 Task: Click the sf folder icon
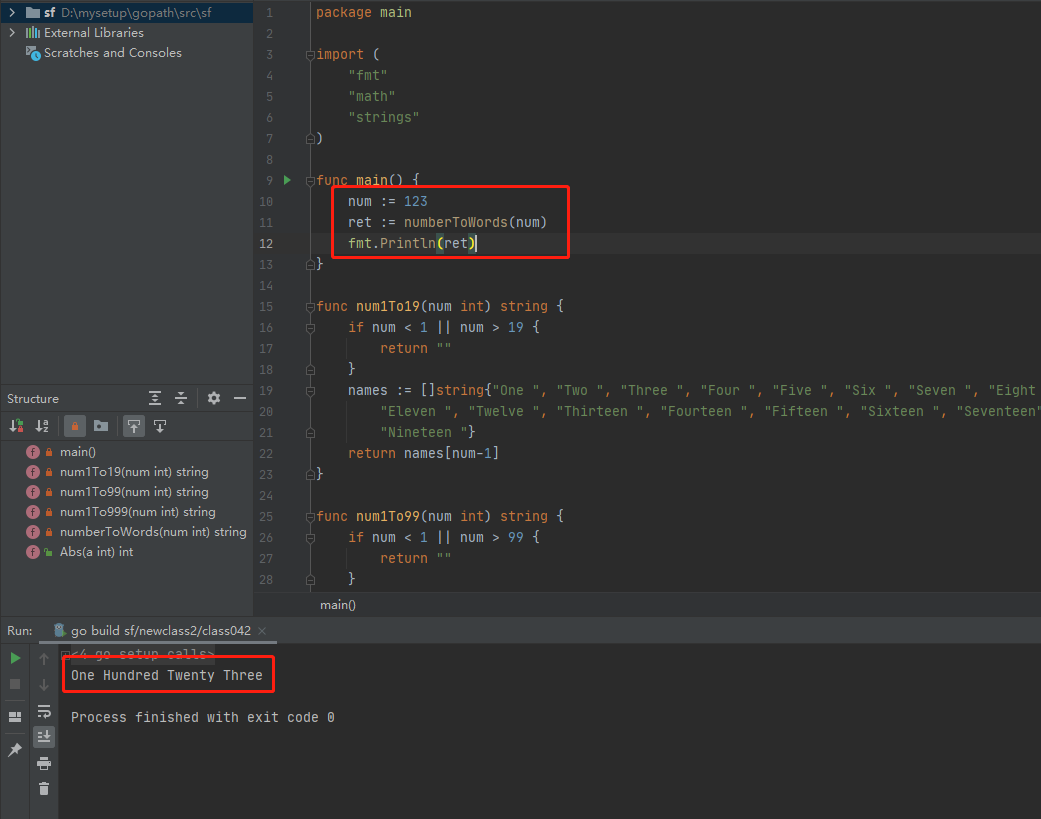(33, 13)
